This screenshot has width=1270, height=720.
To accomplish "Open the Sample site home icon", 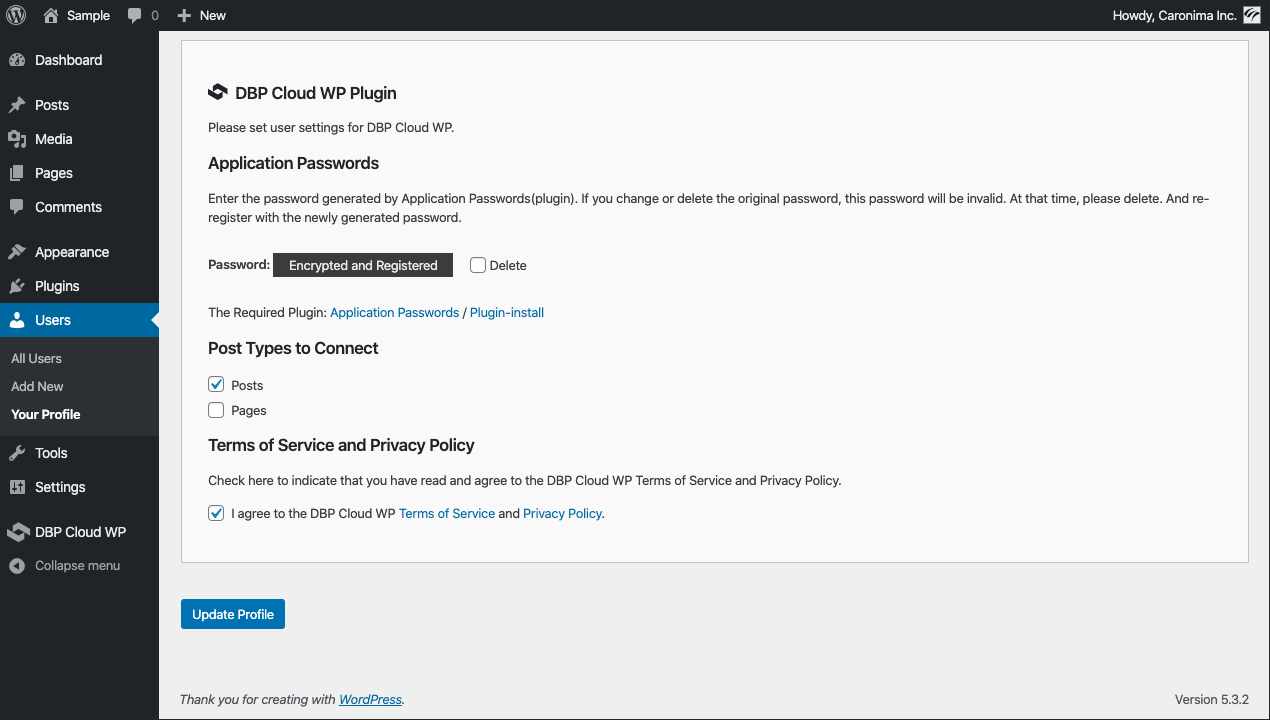I will coord(52,15).
